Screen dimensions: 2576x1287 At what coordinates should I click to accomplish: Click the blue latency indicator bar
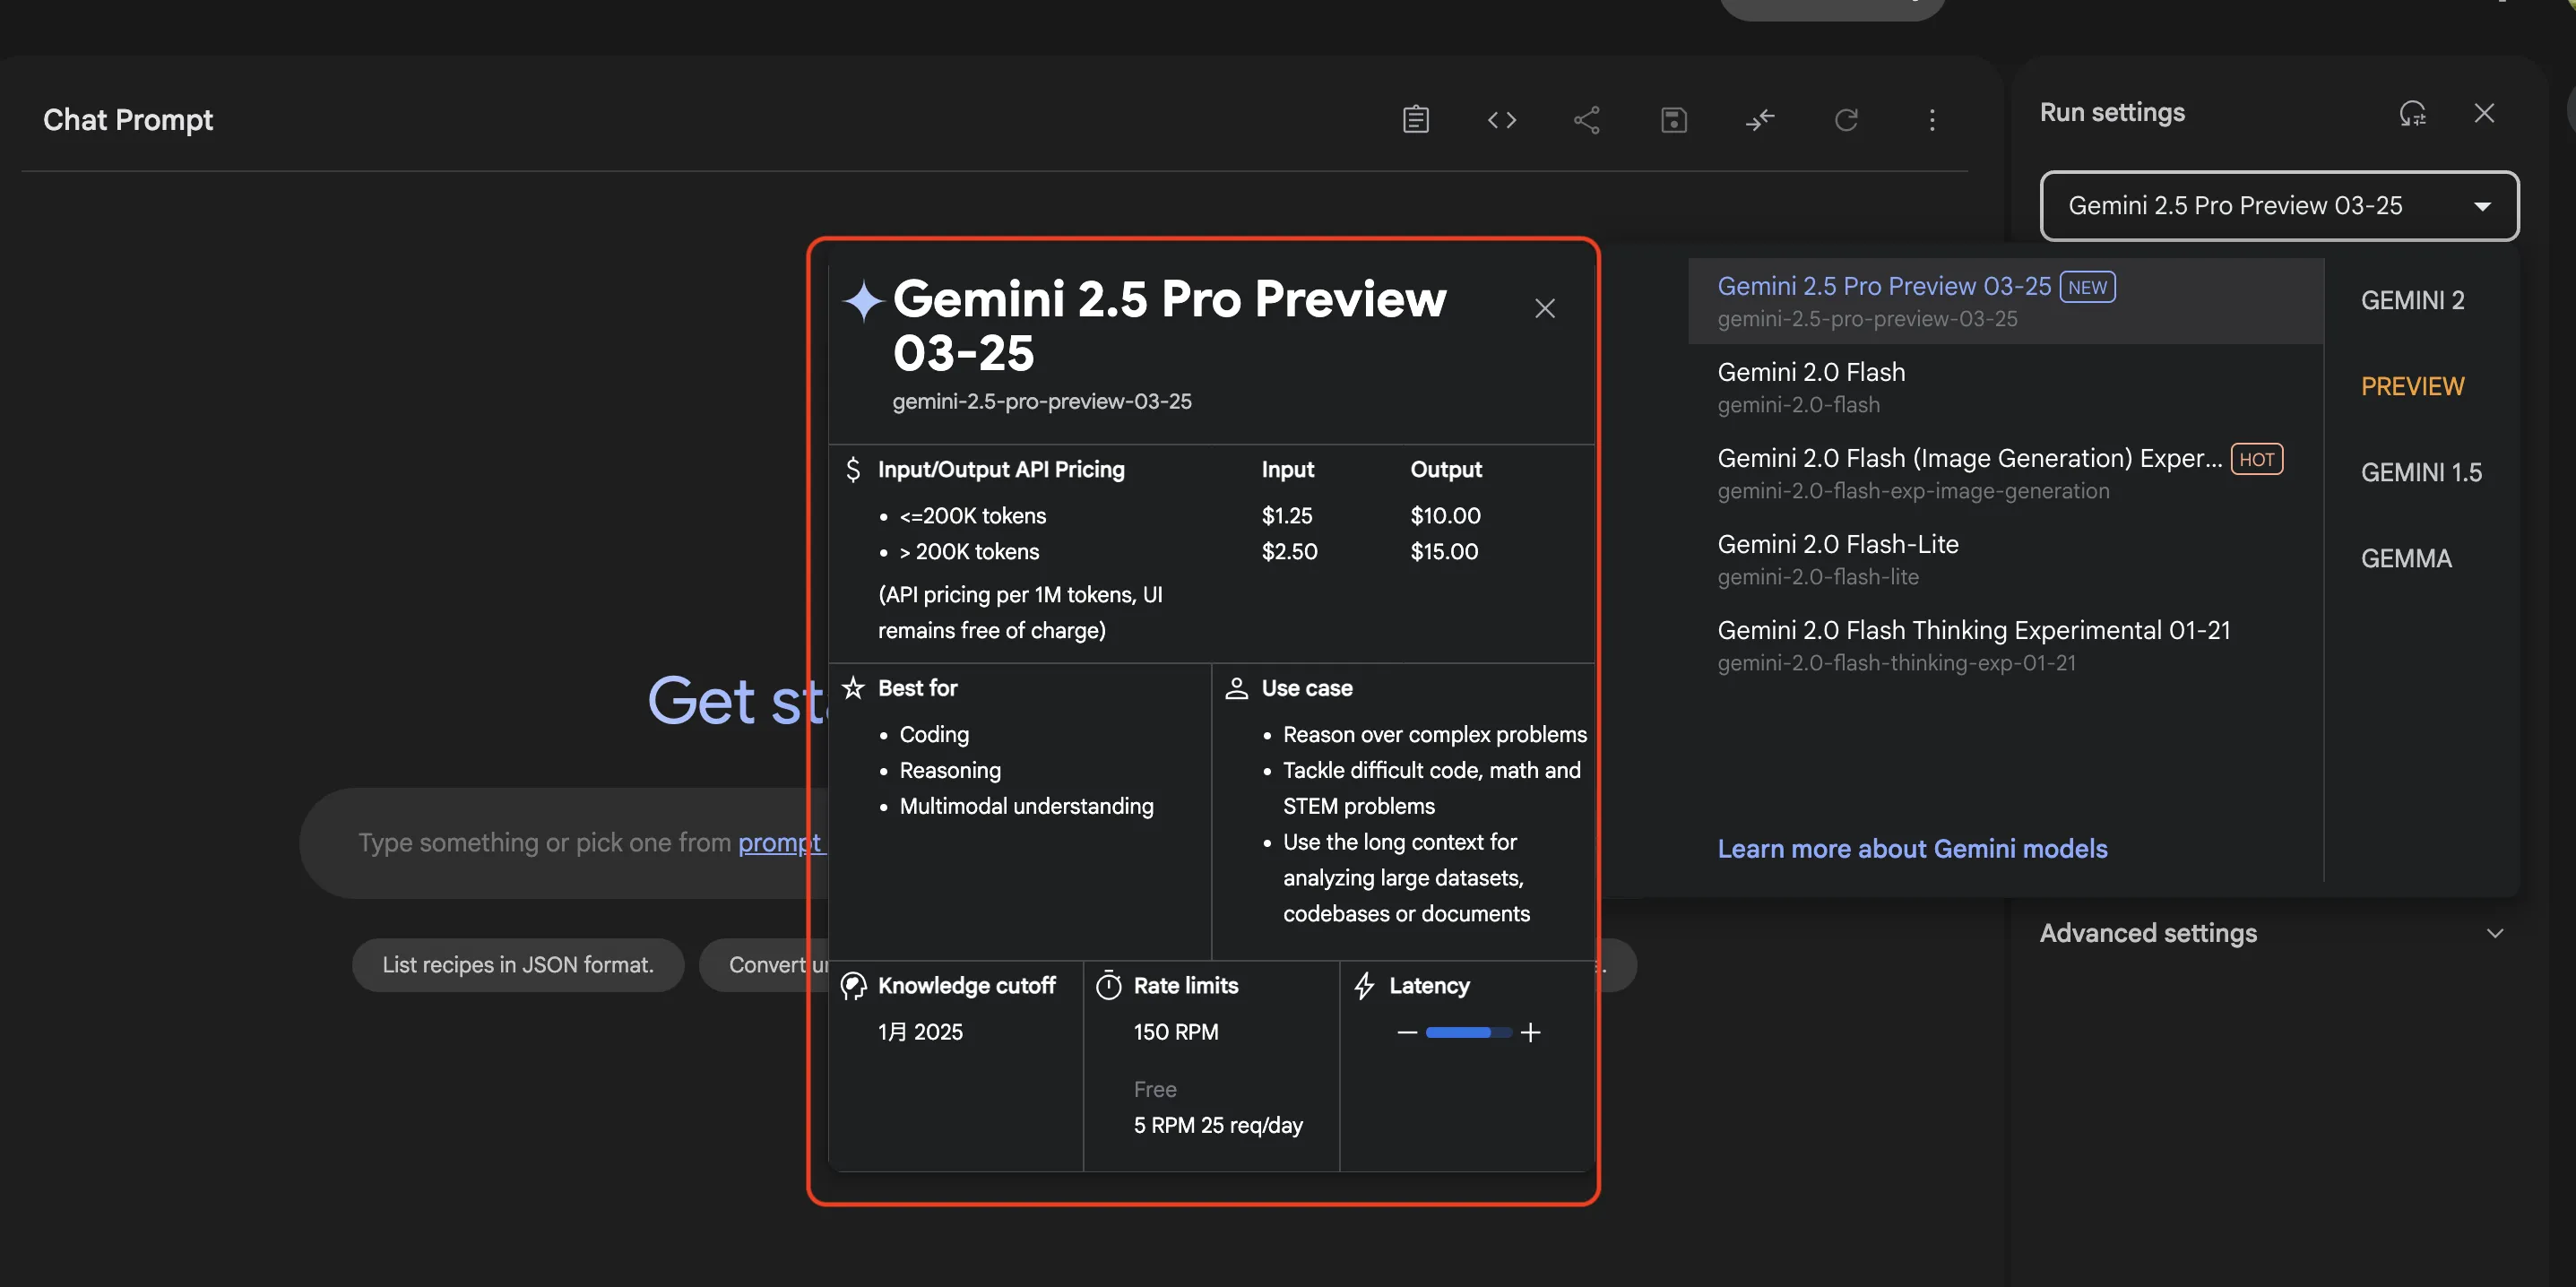[1468, 1032]
